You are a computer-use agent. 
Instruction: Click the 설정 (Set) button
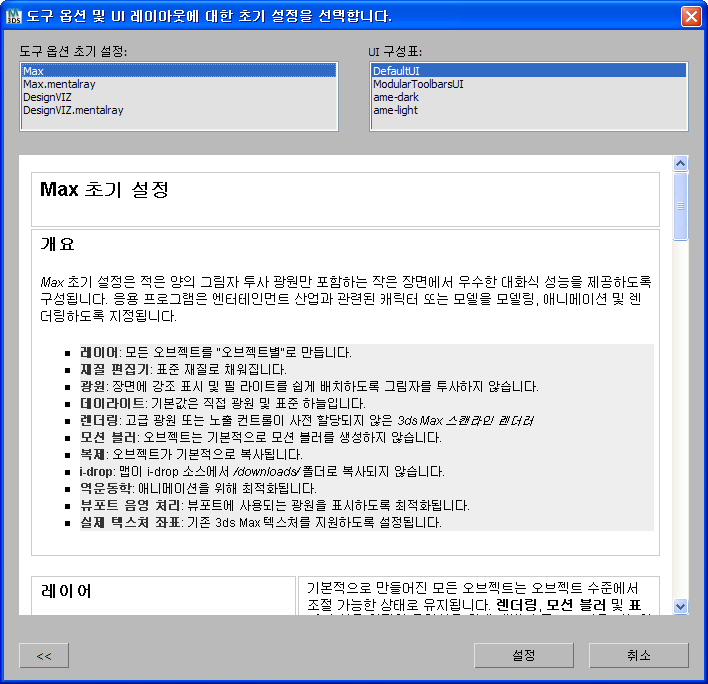(524, 655)
